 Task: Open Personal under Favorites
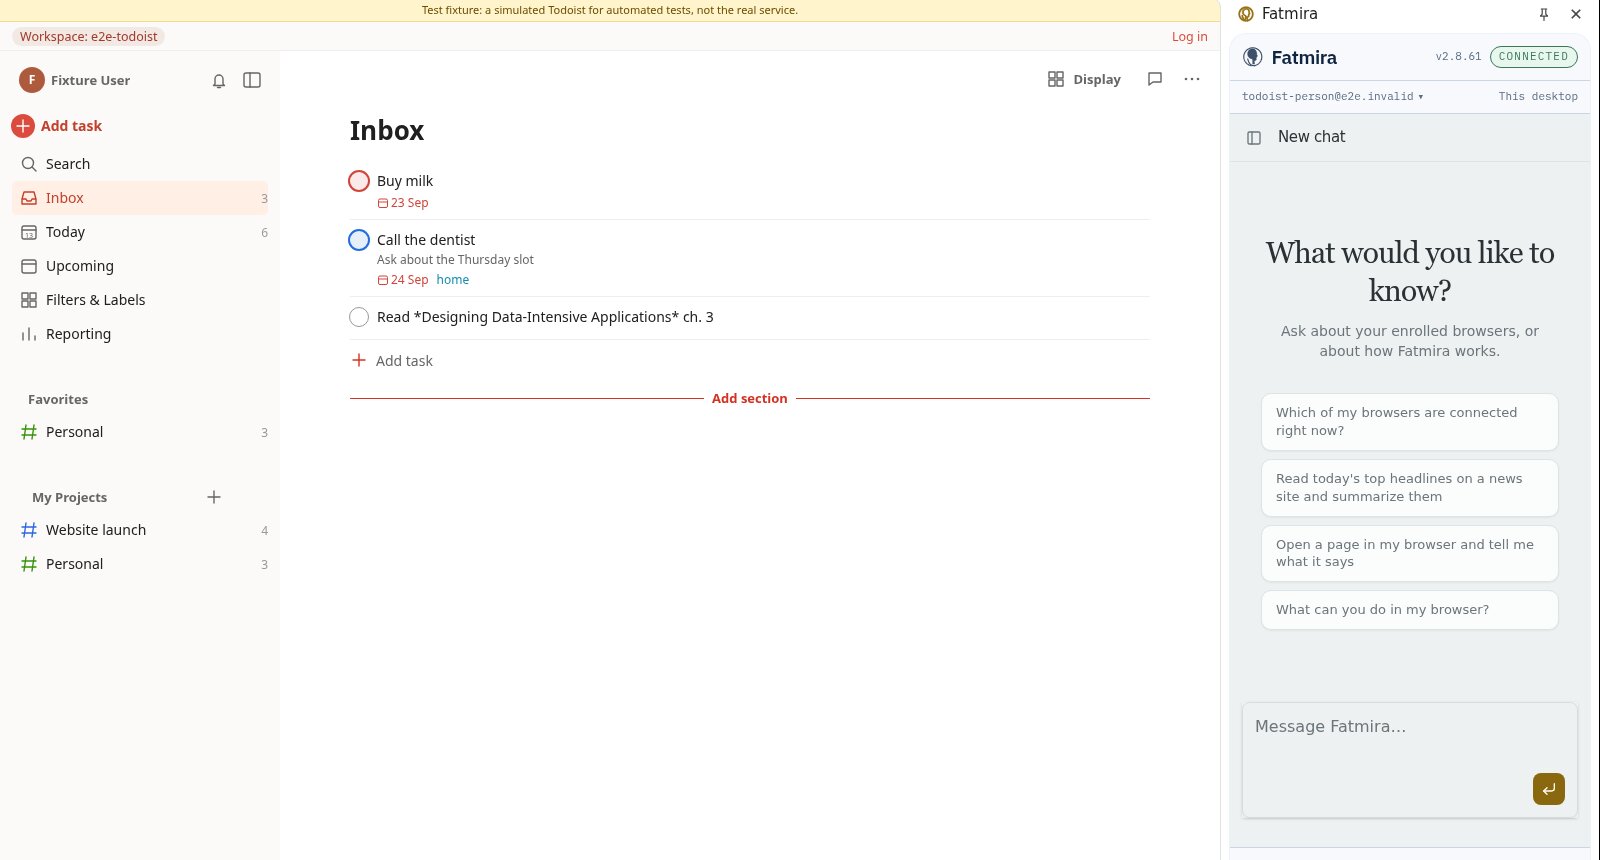140,432
